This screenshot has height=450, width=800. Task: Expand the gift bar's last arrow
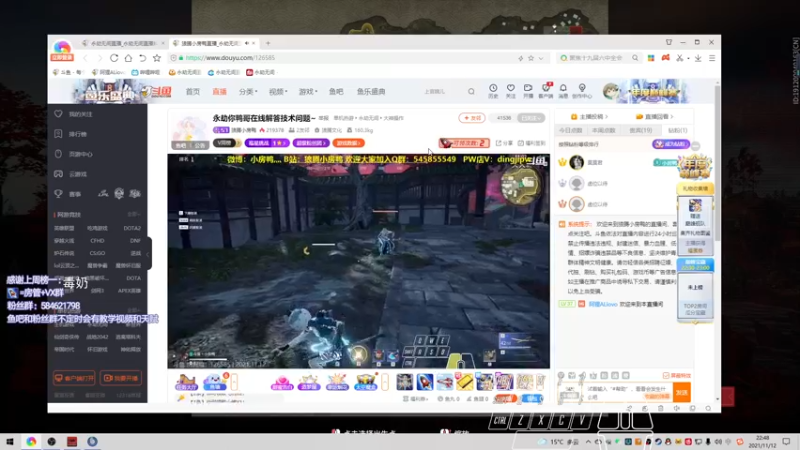pos(541,381)
